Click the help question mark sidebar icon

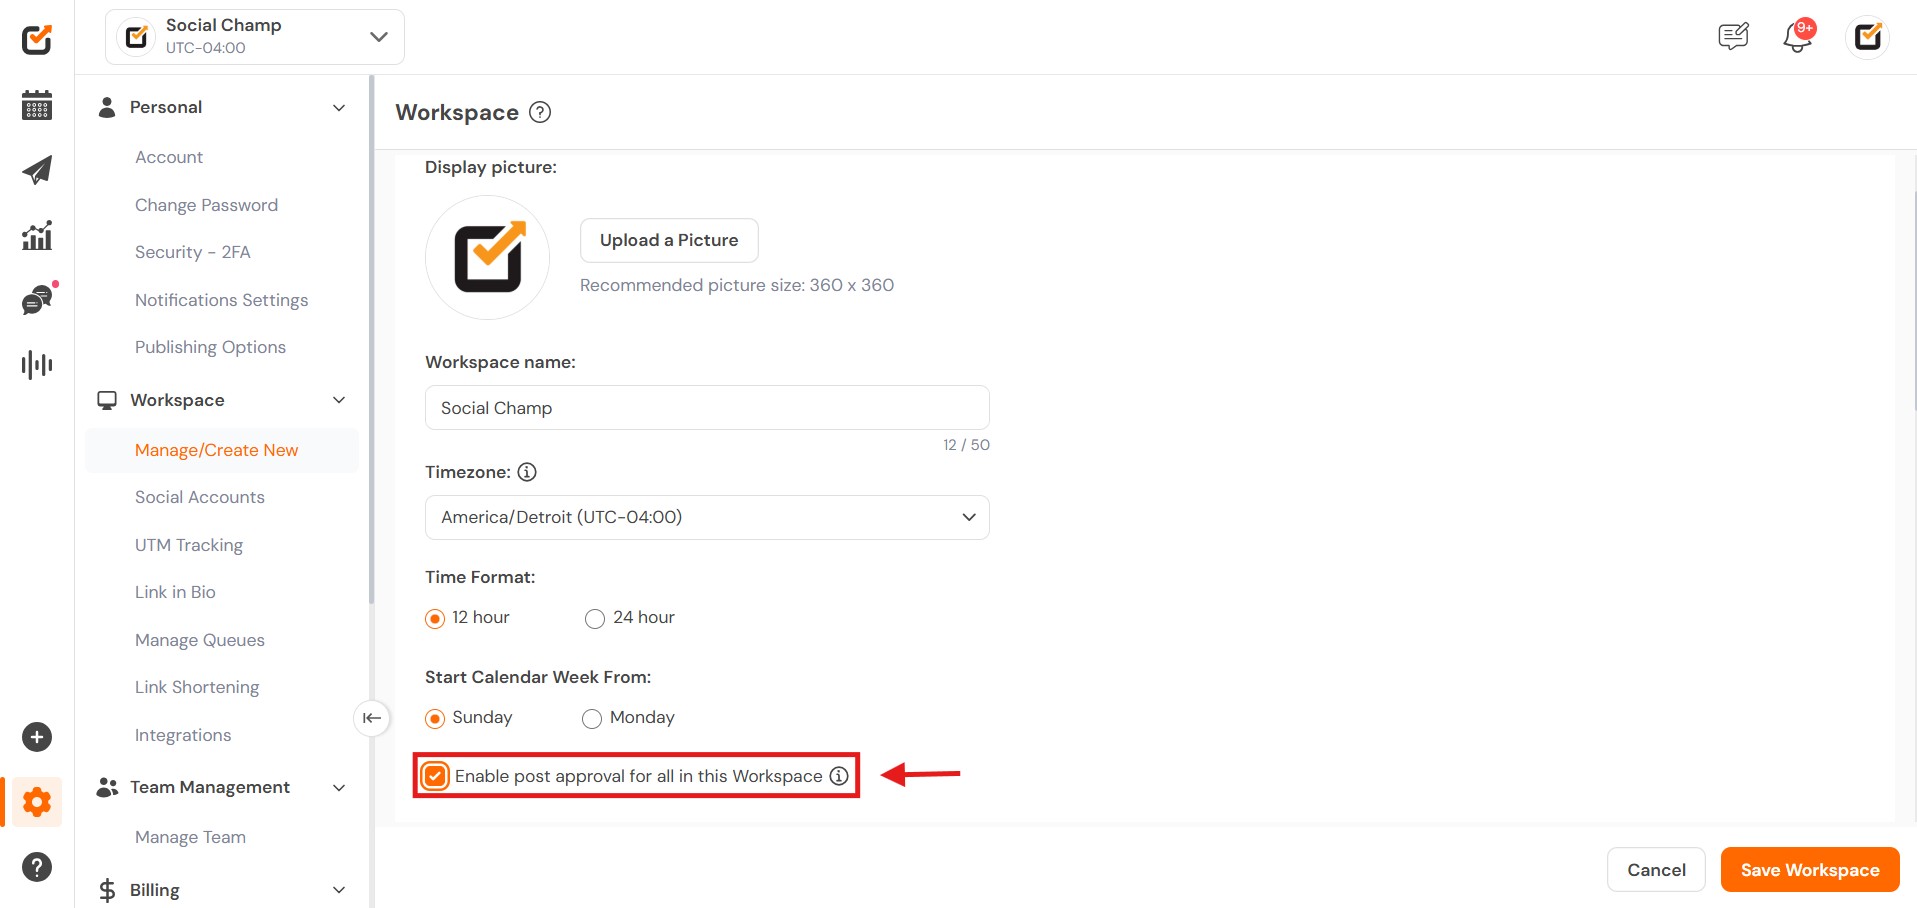point(37,867)
